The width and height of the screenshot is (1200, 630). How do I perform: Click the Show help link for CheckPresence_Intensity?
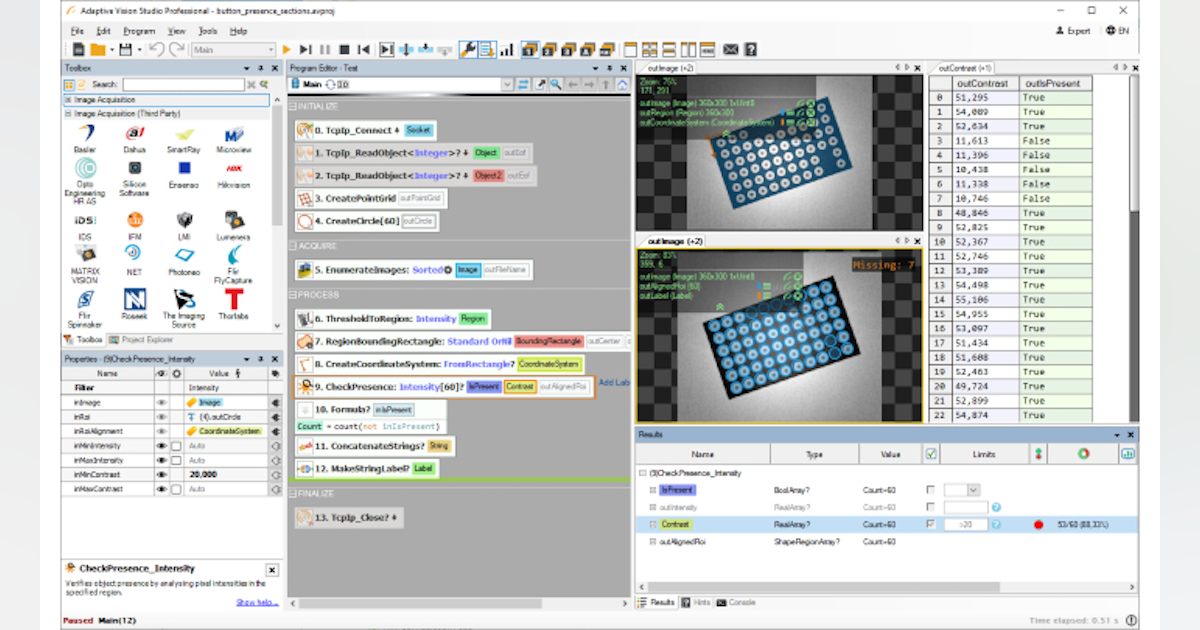257,602
